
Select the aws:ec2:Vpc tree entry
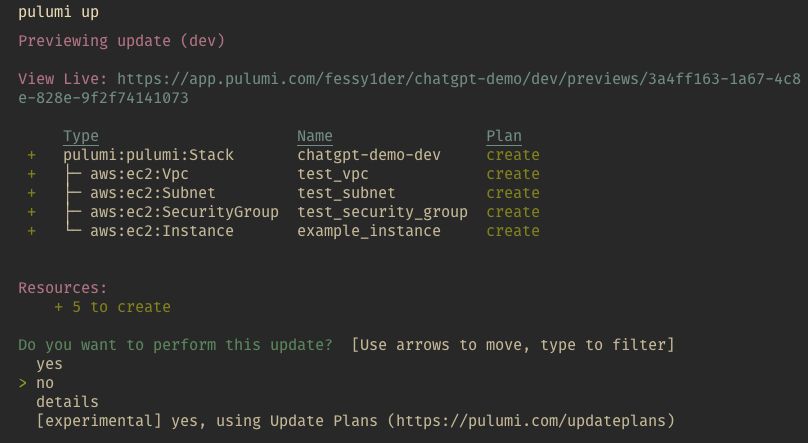tap(139, 174)
